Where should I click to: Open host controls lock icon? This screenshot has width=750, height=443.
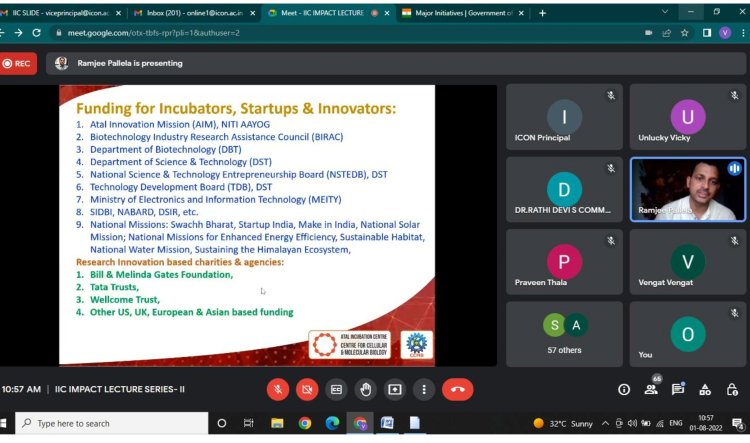coord(732,389)
